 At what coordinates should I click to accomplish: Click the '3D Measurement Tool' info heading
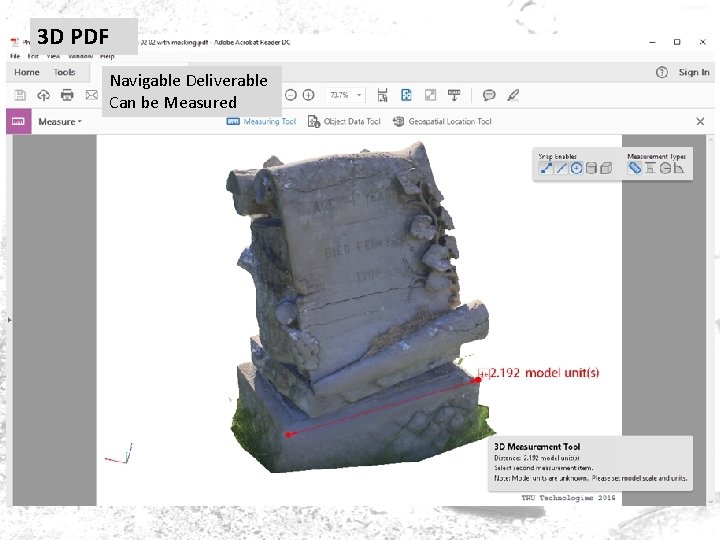point(537,446)
